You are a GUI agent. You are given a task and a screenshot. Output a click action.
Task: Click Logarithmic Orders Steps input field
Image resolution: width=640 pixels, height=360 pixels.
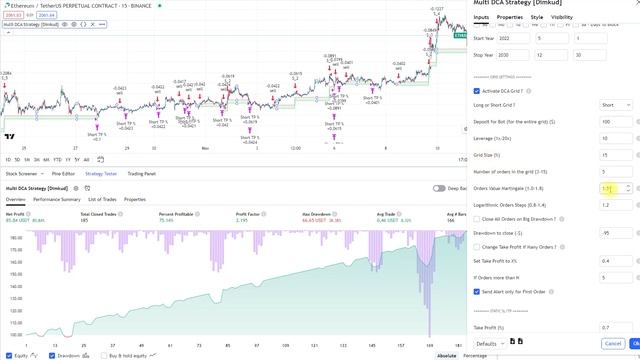click(x=616, y=205)
